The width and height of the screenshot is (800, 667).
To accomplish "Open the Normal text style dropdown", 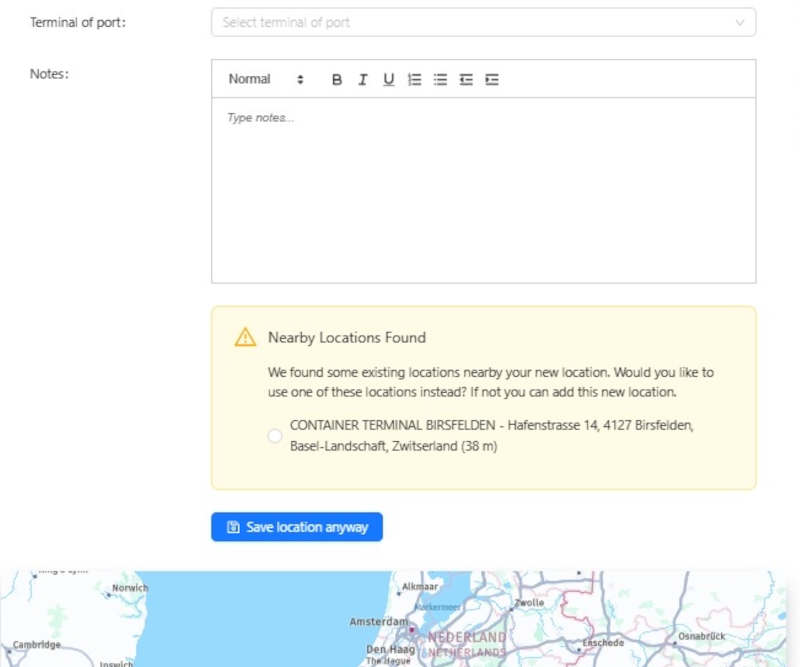I will pyautogui.click(x=266, y=79).
